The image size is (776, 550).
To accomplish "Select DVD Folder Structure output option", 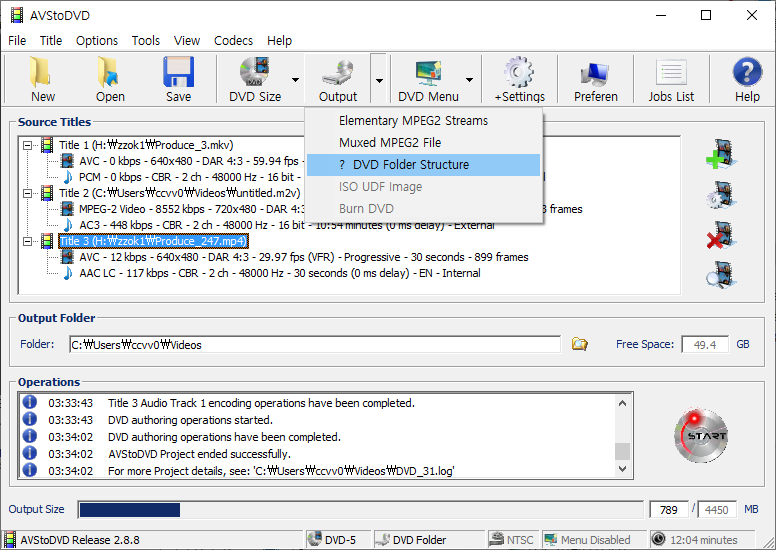I will pos(423,164).
